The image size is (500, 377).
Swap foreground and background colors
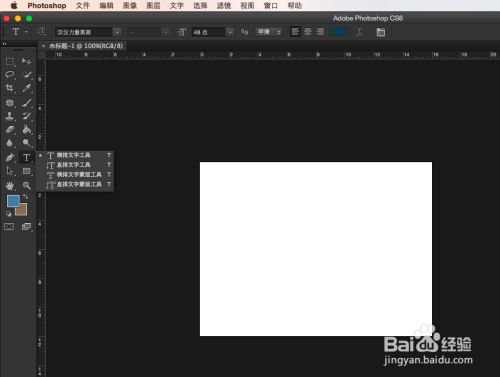coord(25,197)
